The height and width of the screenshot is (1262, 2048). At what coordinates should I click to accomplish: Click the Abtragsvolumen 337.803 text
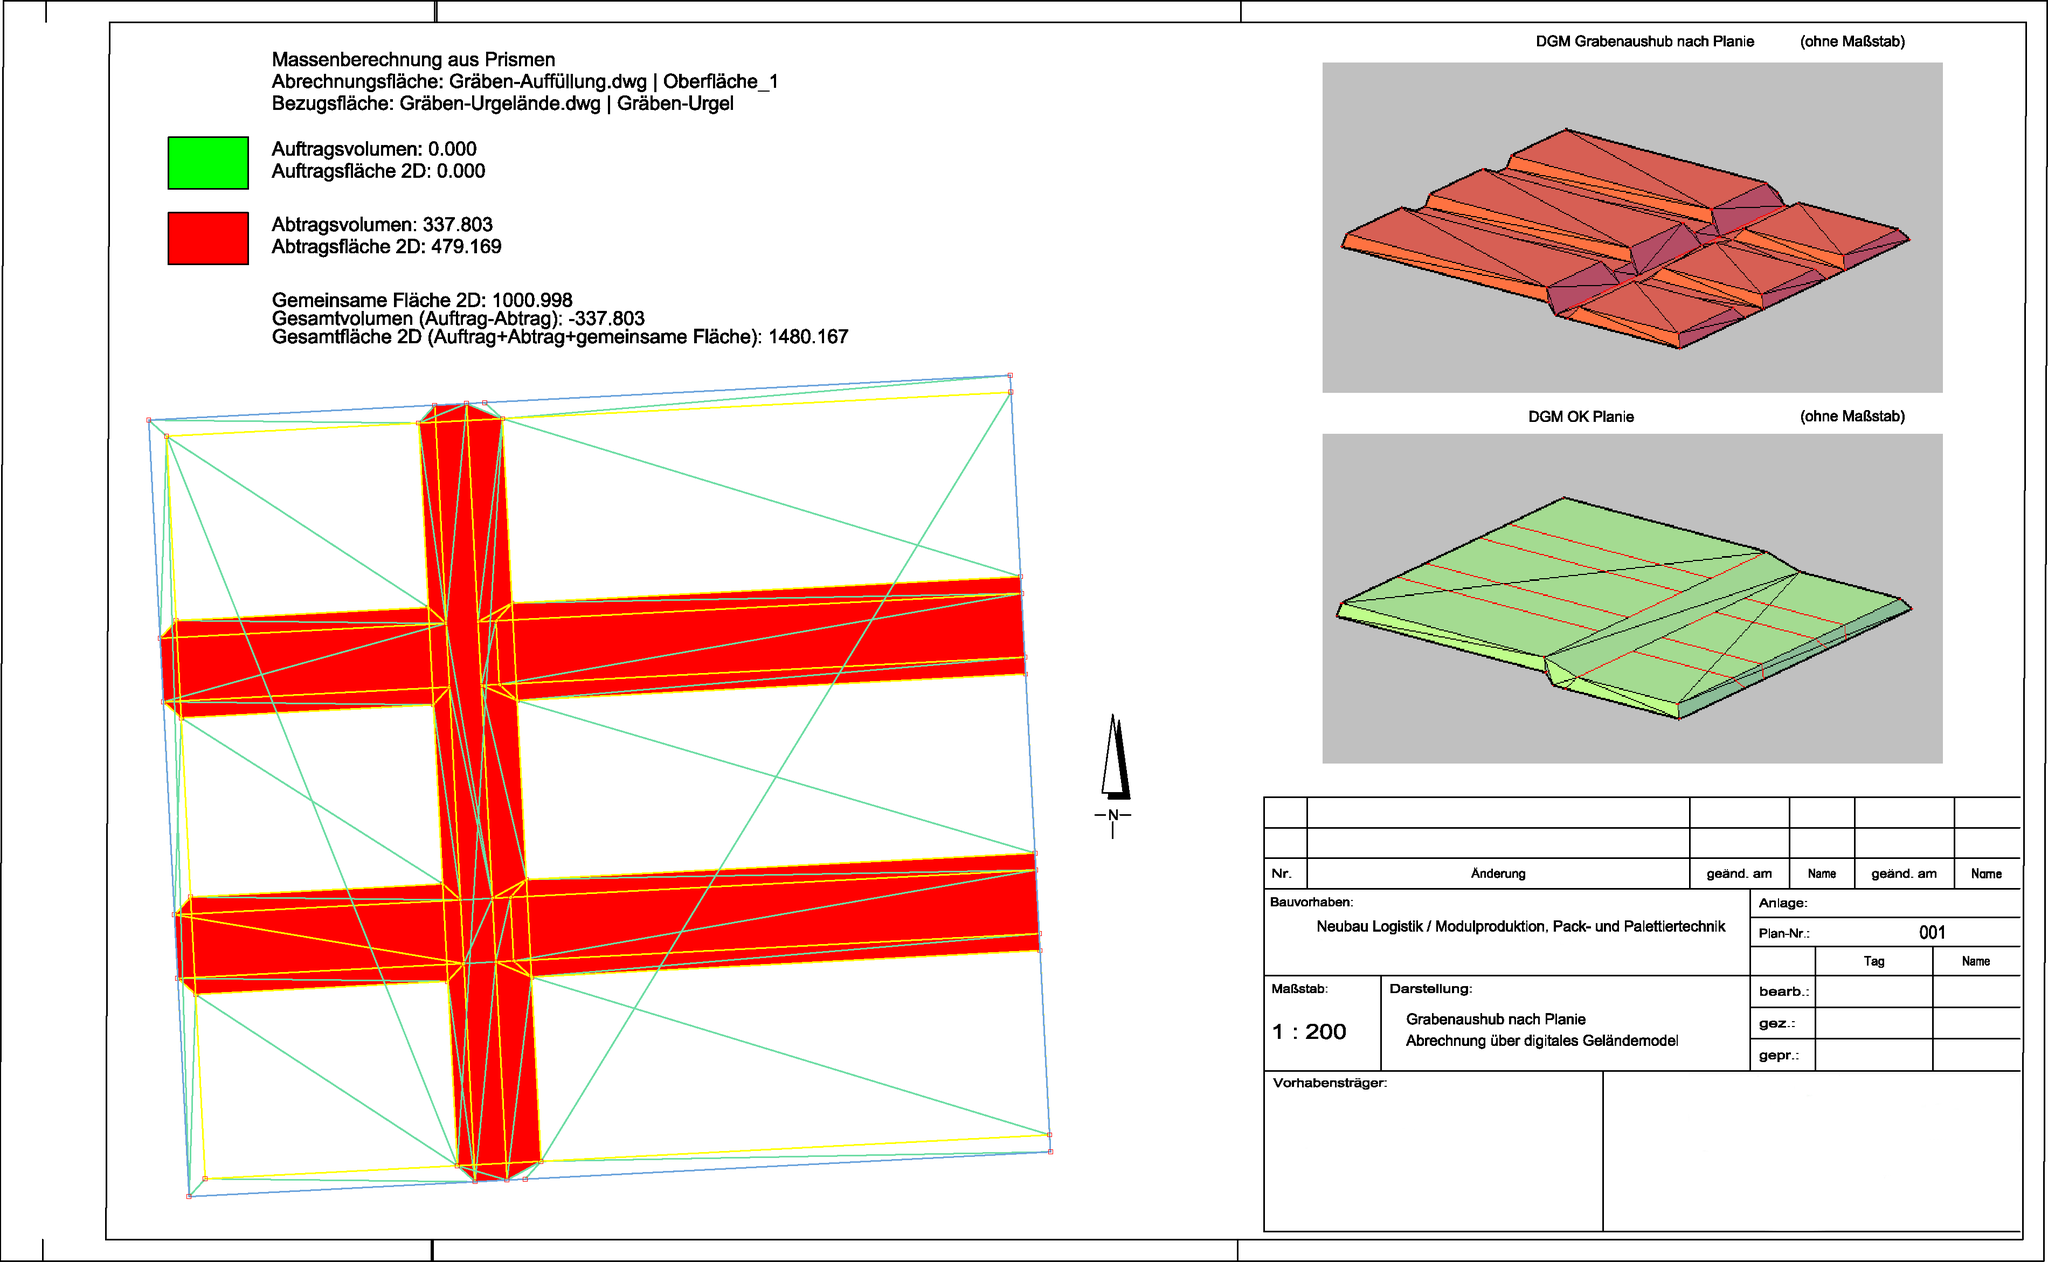[x=382, y=225]
